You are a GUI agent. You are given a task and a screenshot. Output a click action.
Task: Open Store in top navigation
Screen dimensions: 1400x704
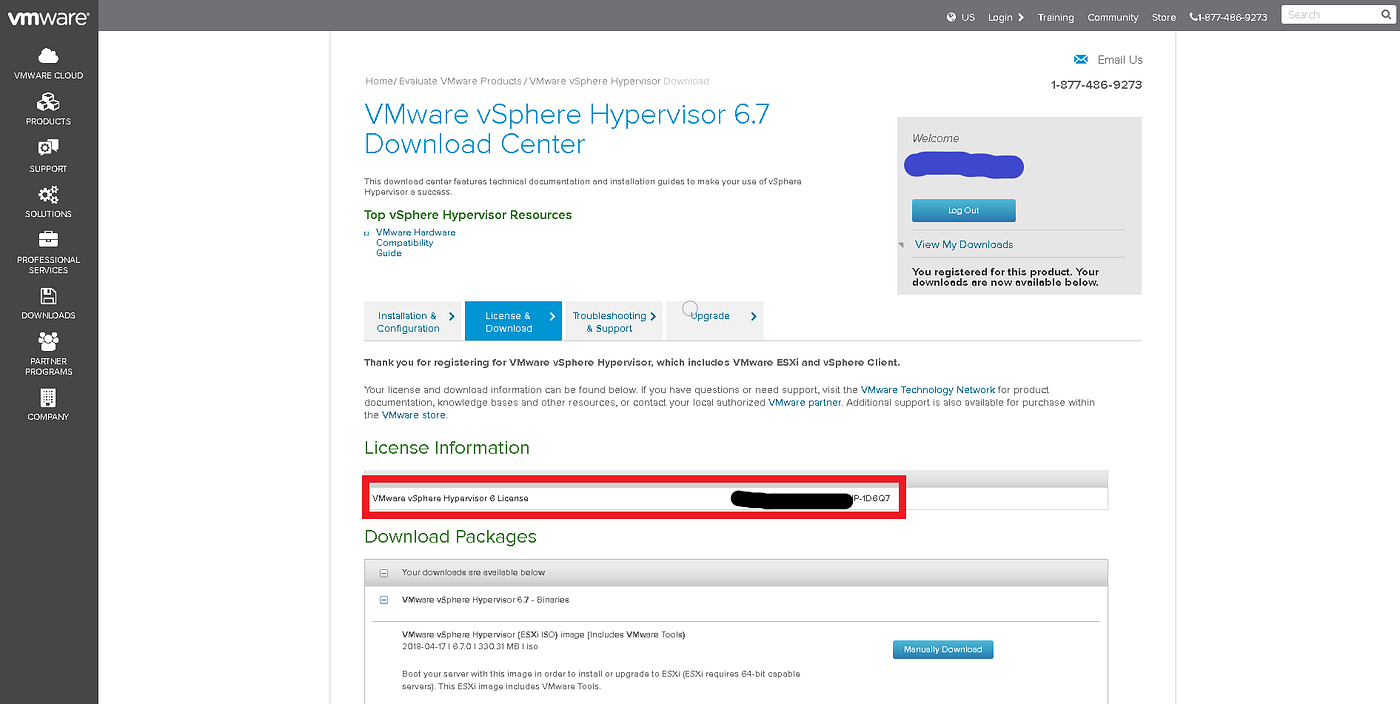[1164, 17]
